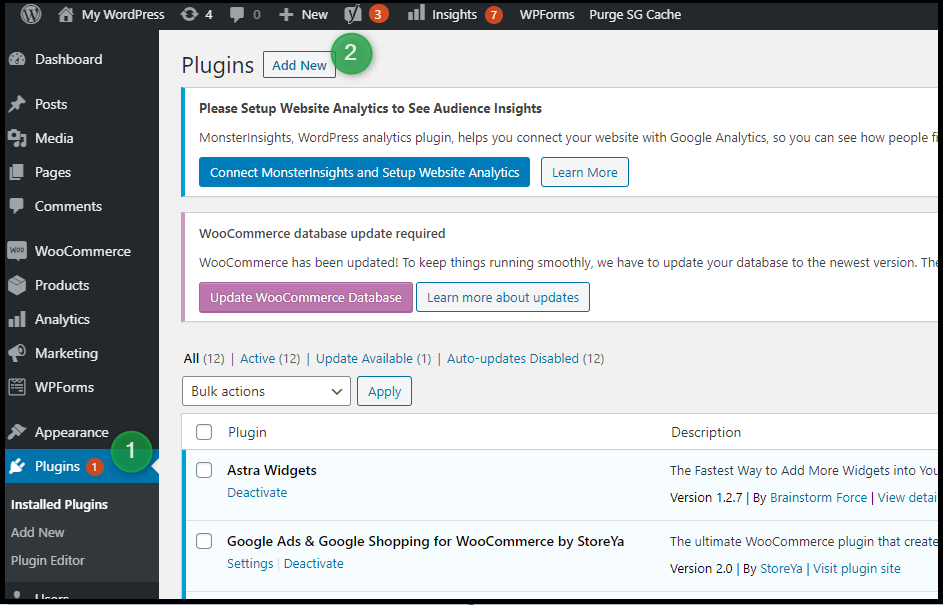Open Appearance via the paintbrush icon
Screen dimensions: 943x605
pyautogui.click(x=17, y=432)
